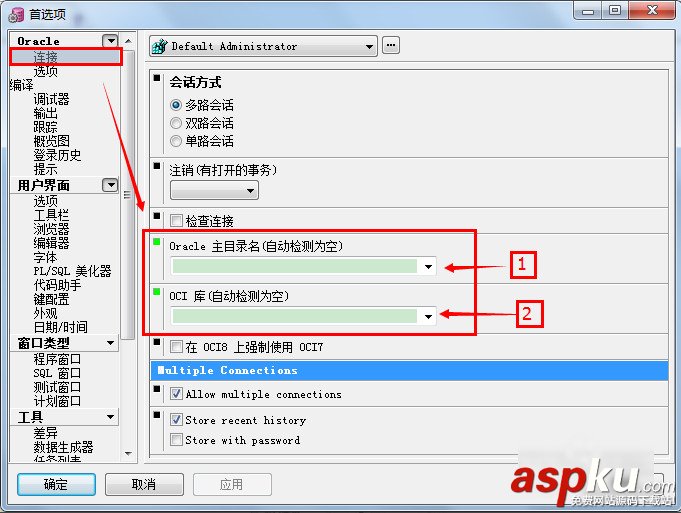Click the black marker beside 会话方式
The width and height of the screenshot is (681, 513).
(x=157, y=78)
